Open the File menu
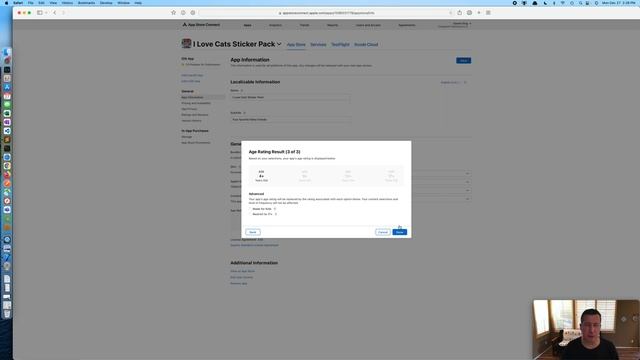Image resolution: width=640 pixels, height=360 pixels. pos(31,3)
